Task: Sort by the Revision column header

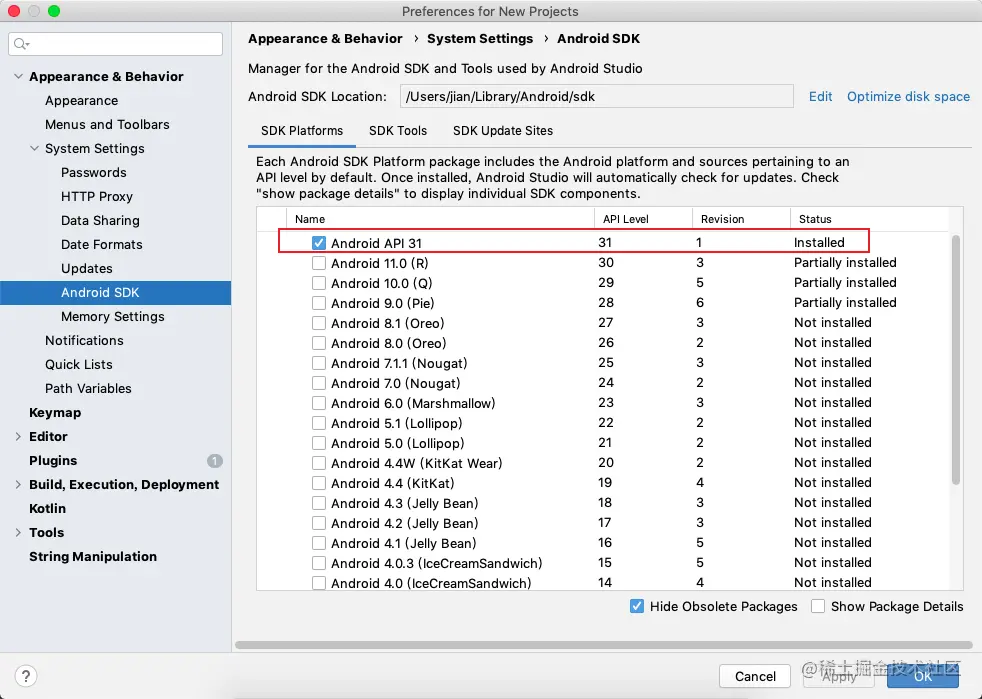Action: pos(741,219)
